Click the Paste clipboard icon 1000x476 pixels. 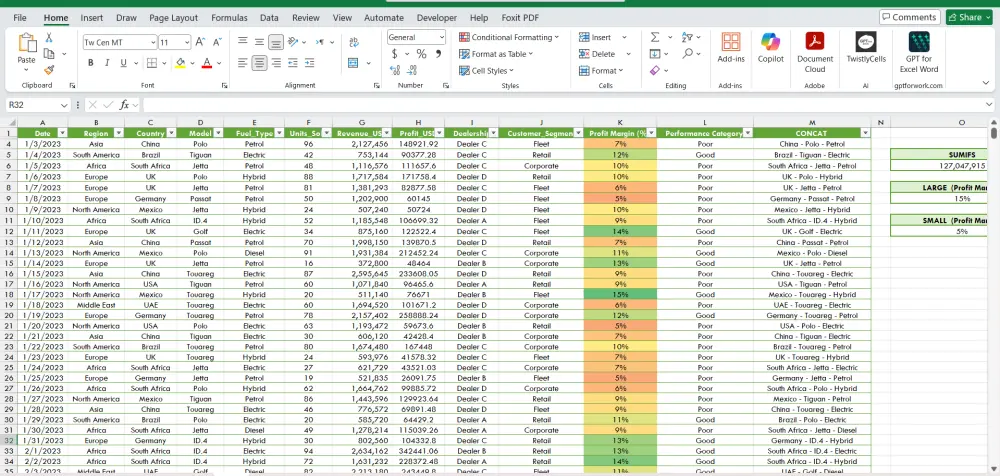[27, 43]
